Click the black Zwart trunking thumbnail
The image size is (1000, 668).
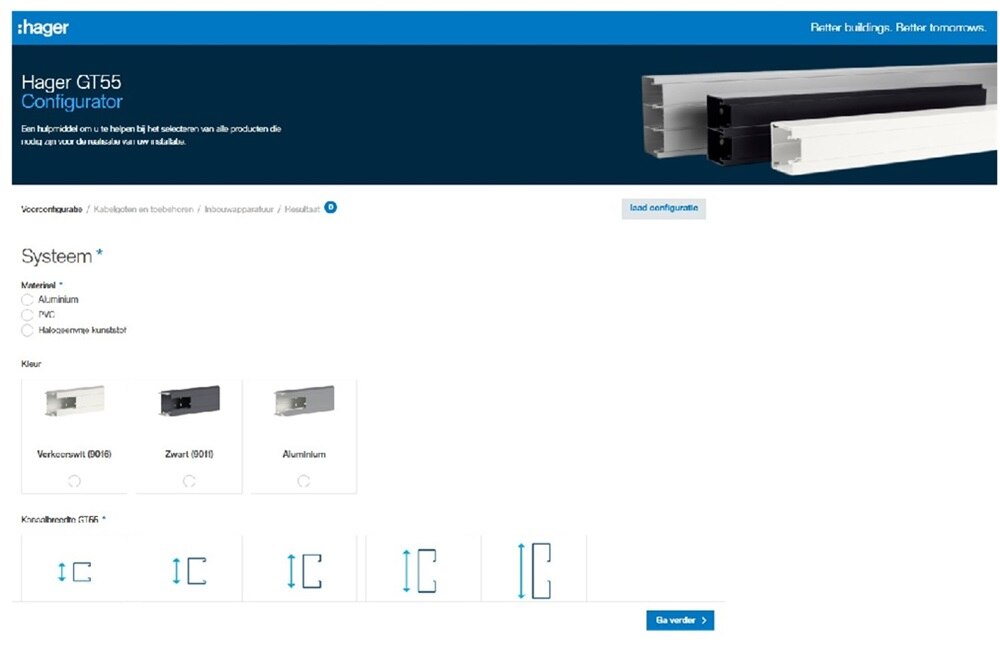(x=189, y=401)
